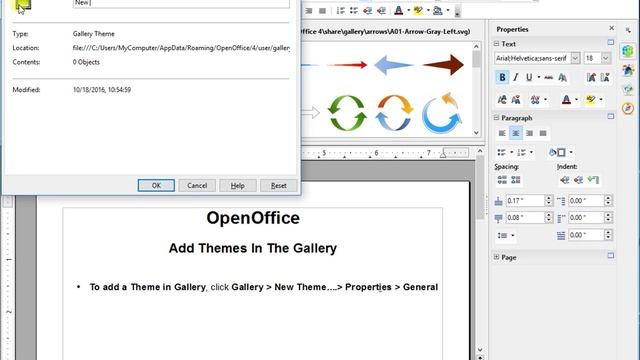This screenshot has height=360, width=640.
Task: Open Gallery sidebar tab
Action: (628, 89)
